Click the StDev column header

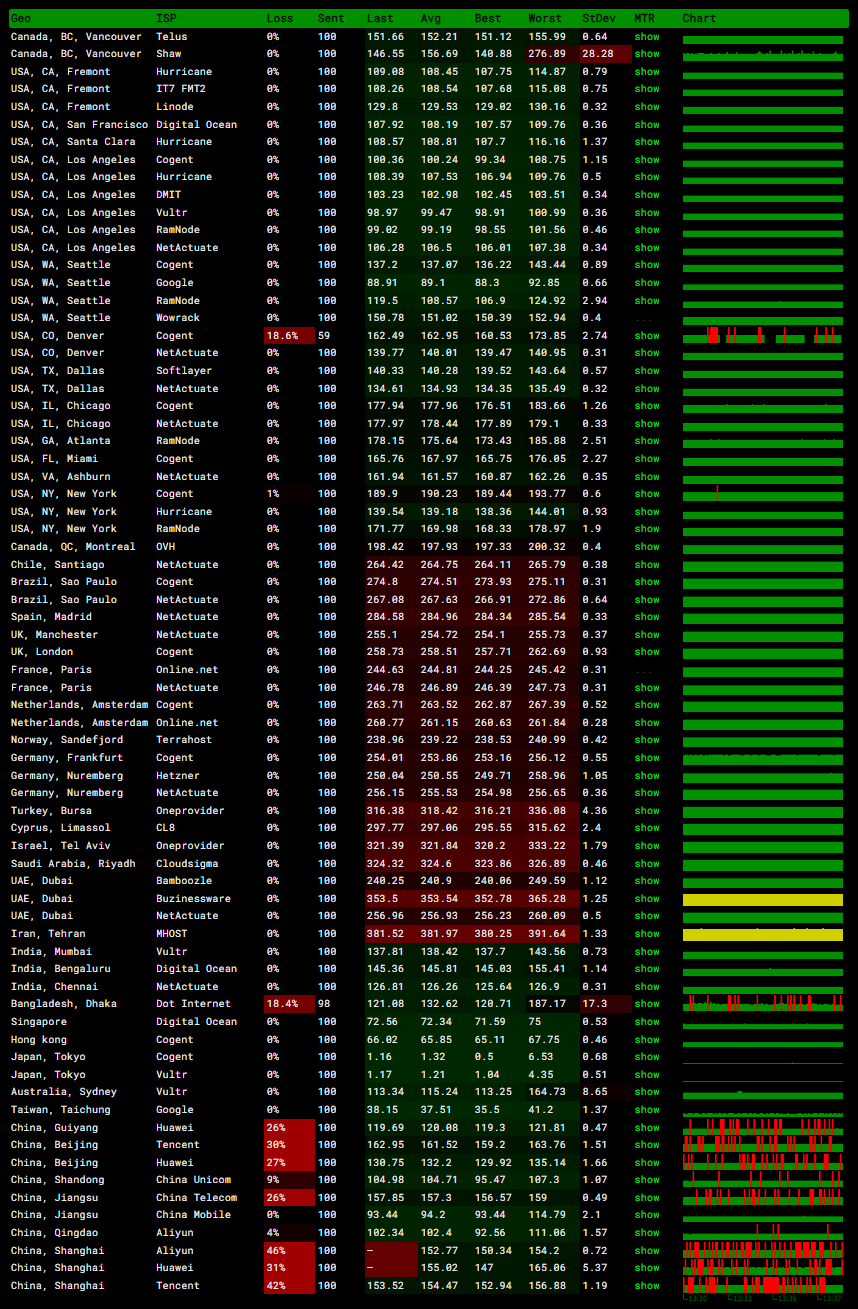tap(599, 18)
